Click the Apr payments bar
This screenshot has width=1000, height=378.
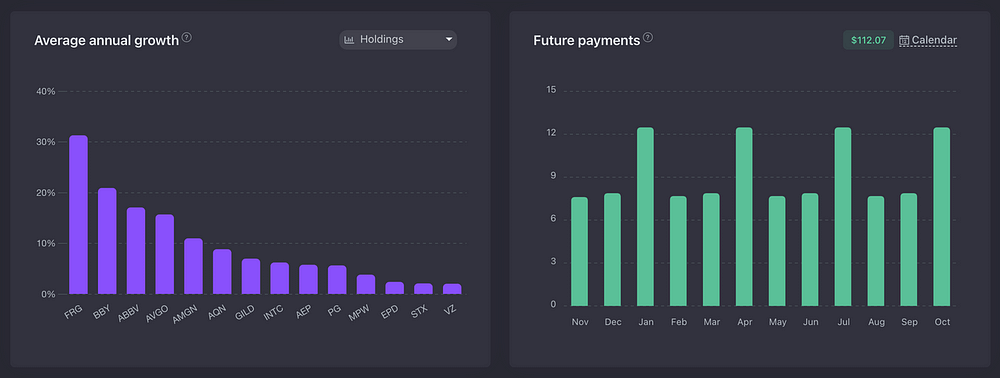click(744, 216)
